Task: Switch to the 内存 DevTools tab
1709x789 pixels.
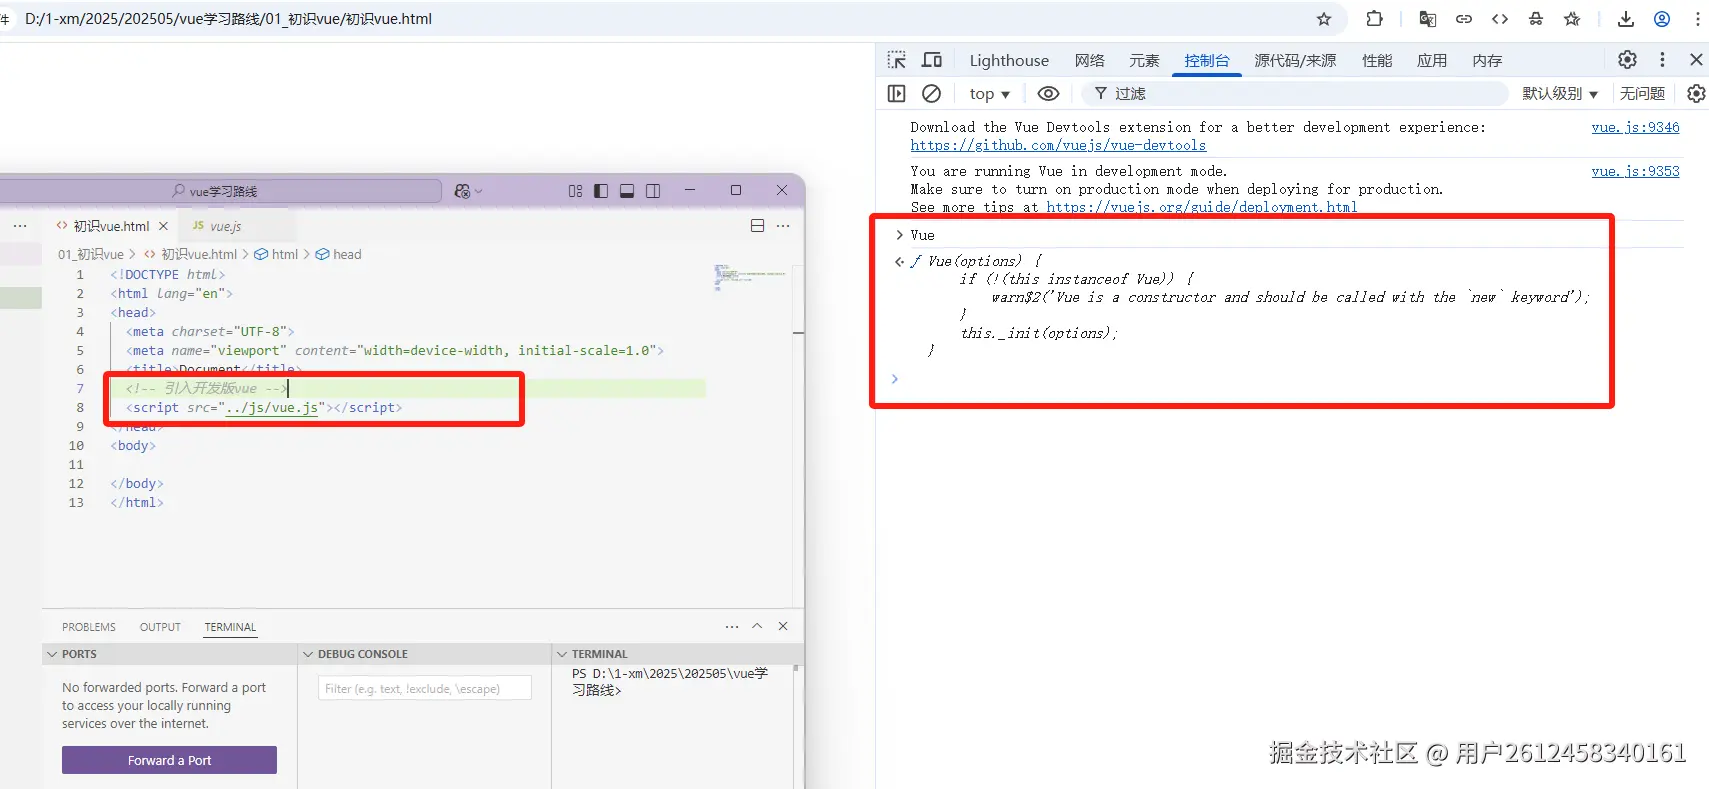Action: (x=1487, y=60)
